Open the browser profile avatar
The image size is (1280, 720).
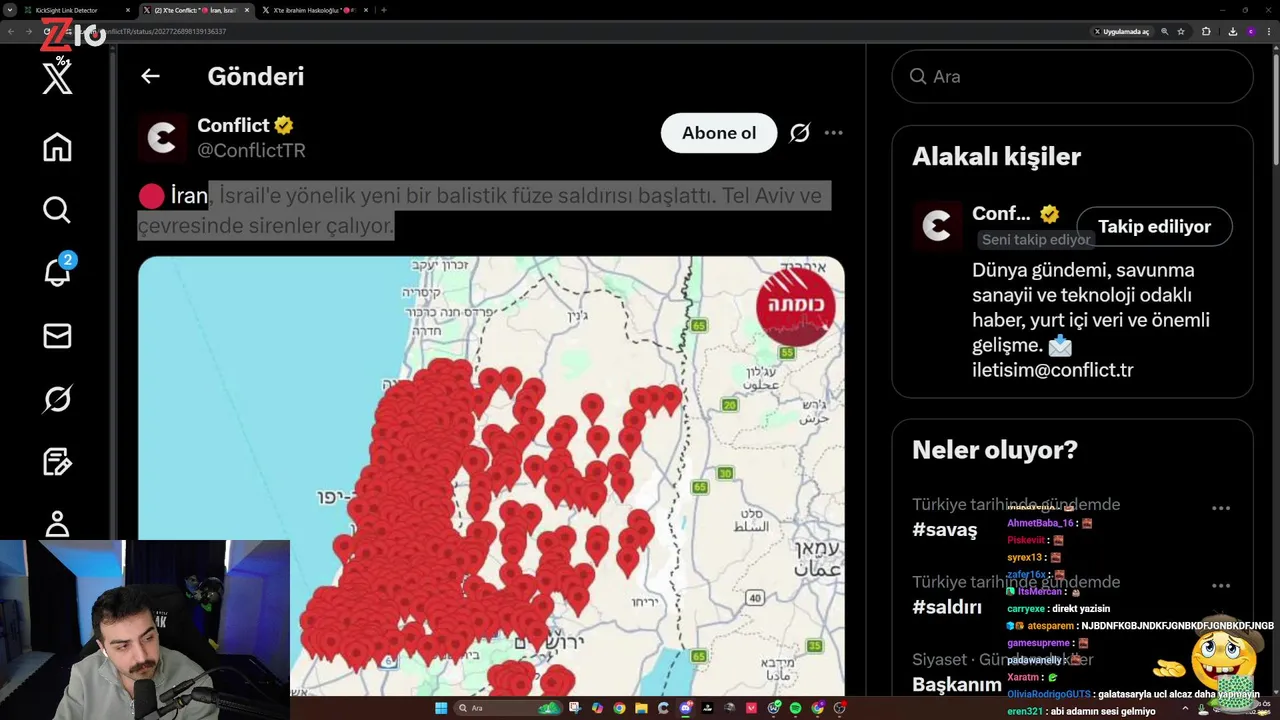coord(1251,32)
